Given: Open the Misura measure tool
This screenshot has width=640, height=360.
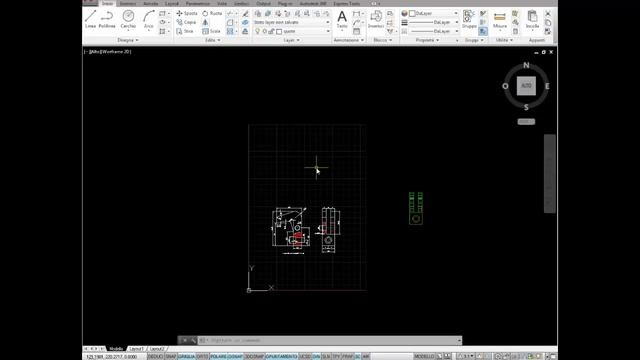Looking at the screenshot, I should (x=500, y=19).
